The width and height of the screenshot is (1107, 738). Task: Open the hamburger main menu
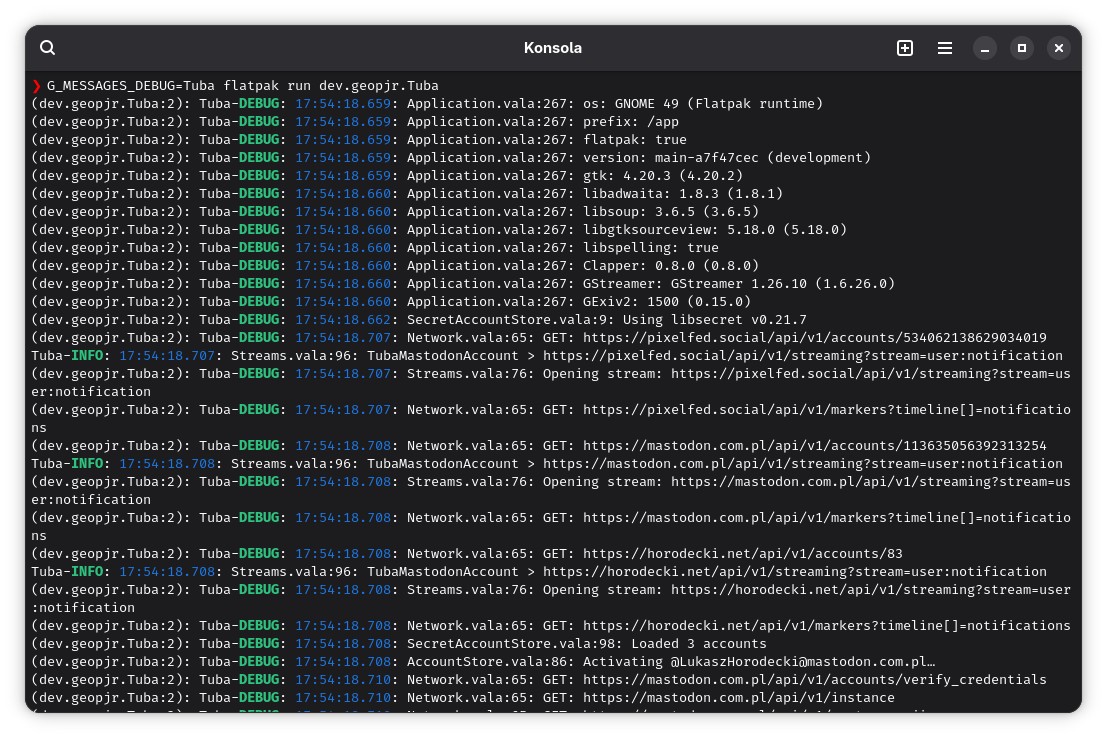click(x=944, y=48)
